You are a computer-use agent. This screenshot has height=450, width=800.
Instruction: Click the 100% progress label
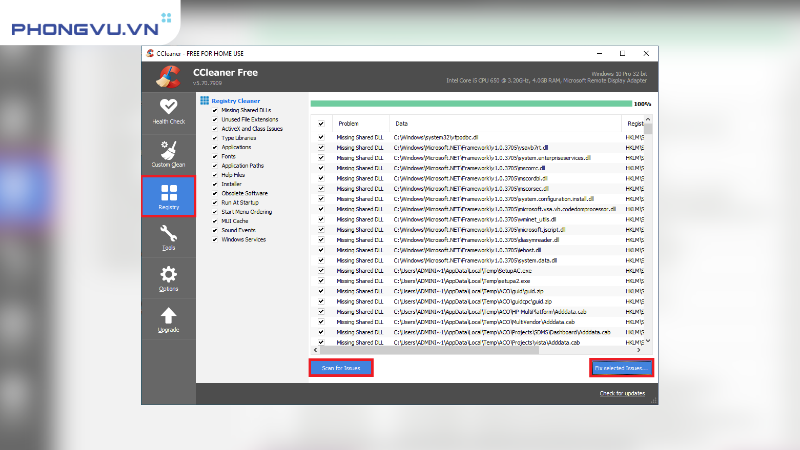pos(642,104)
